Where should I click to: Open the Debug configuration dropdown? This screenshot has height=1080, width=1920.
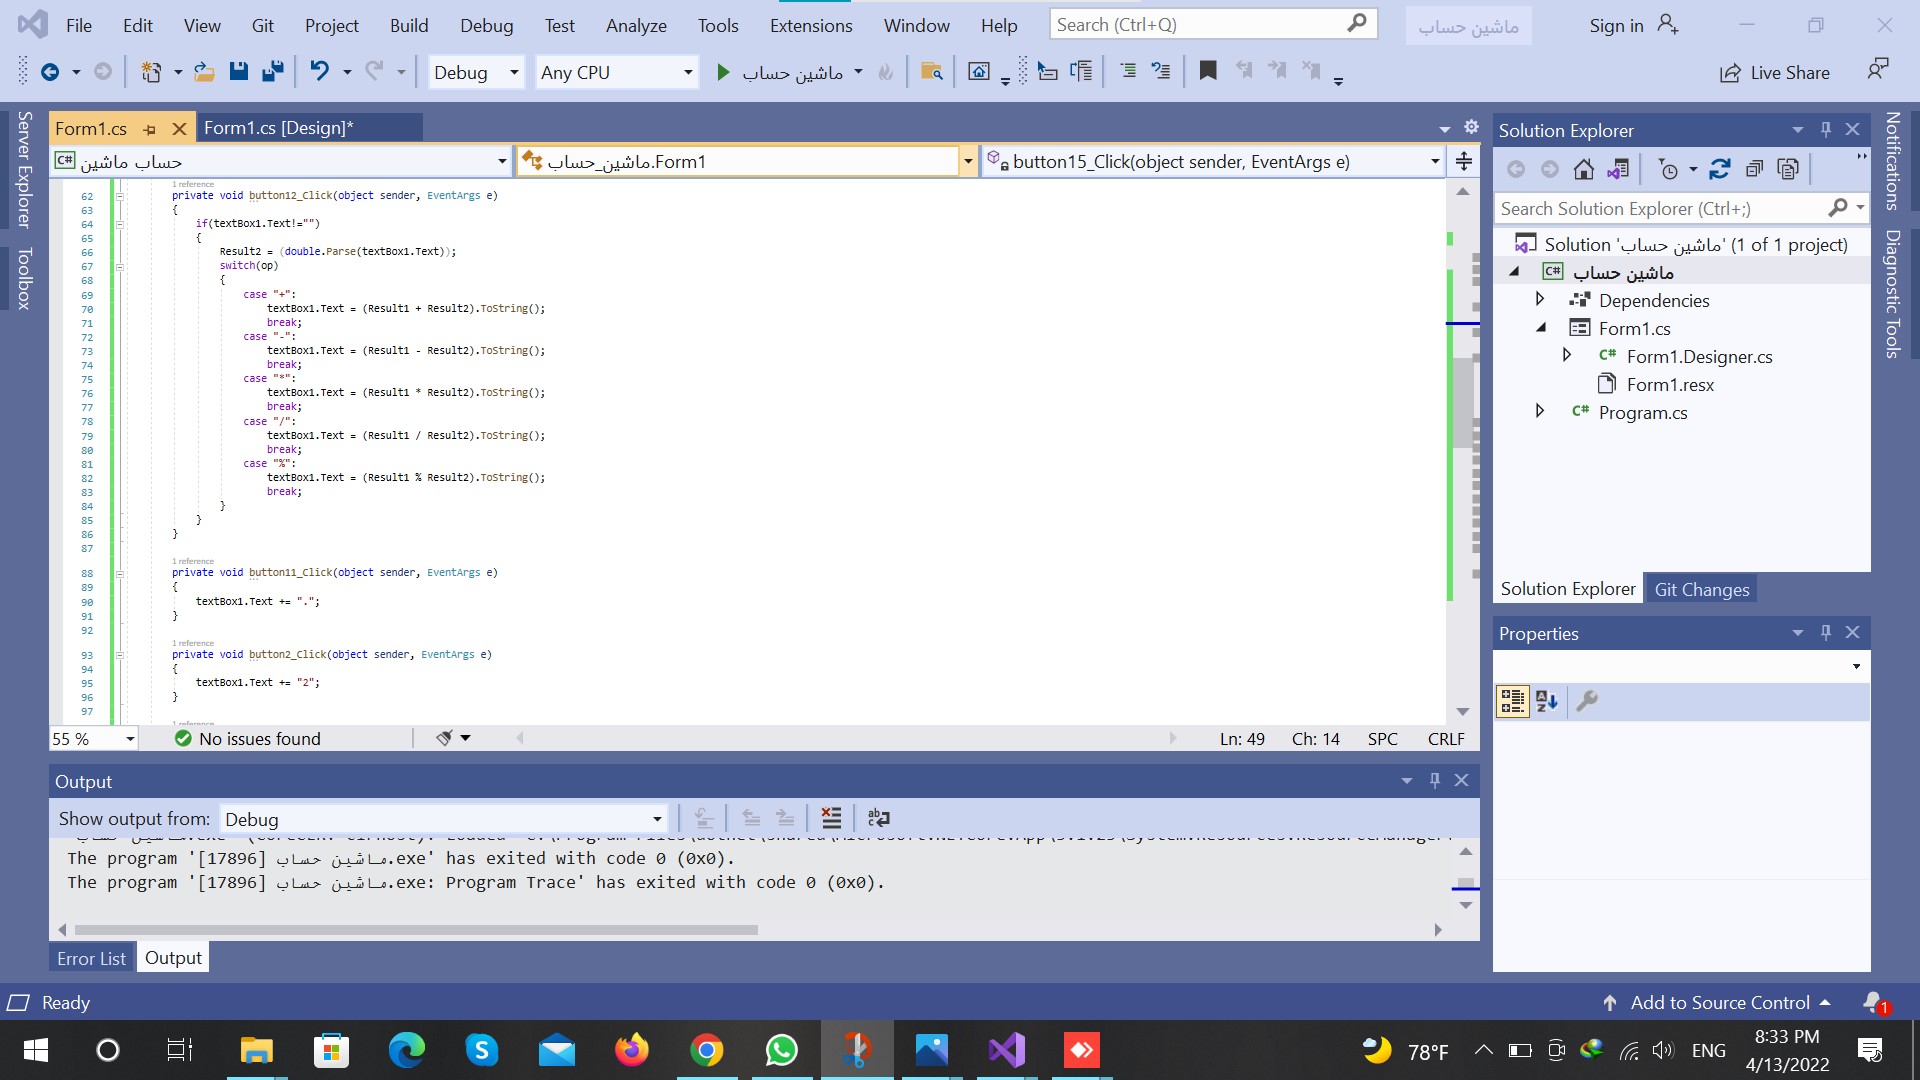[476, 72]
